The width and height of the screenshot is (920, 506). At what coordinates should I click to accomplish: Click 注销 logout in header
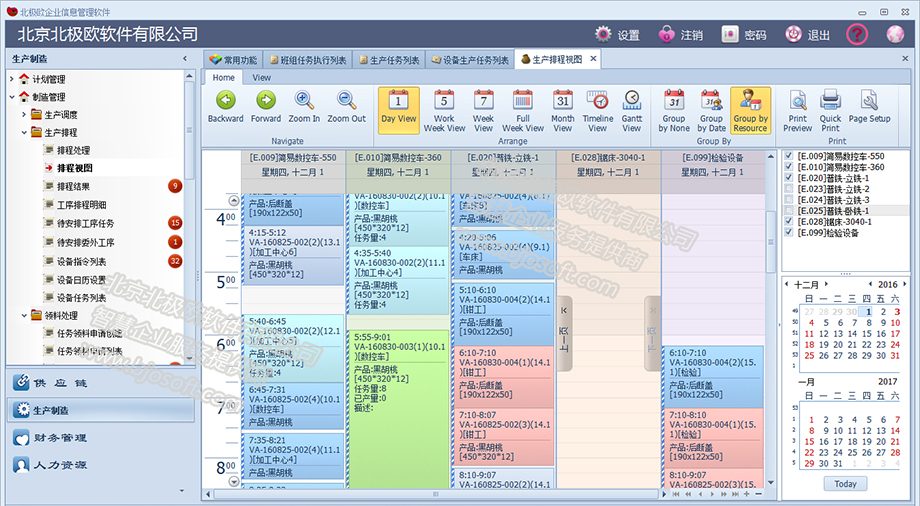[681, 35]
